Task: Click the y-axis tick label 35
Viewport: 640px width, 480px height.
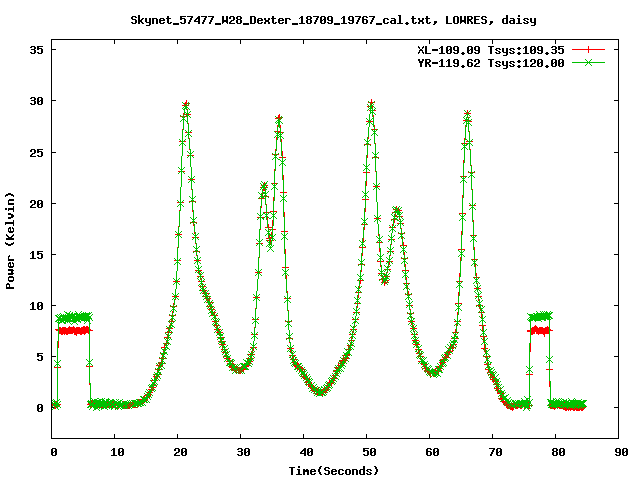Action: [36, 50]
